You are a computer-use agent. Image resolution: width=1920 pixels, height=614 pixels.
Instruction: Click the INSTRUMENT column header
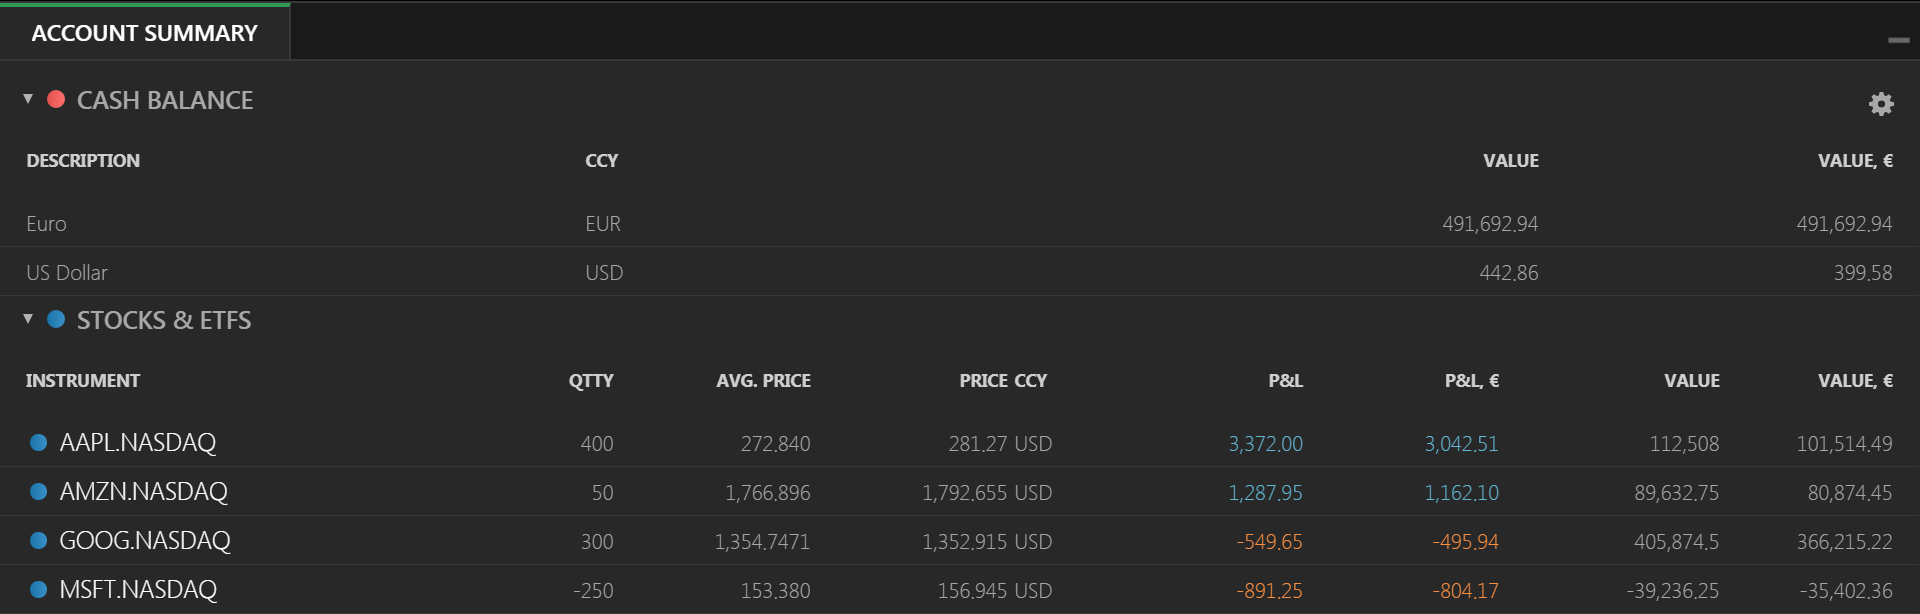click(x=83, y=381)
